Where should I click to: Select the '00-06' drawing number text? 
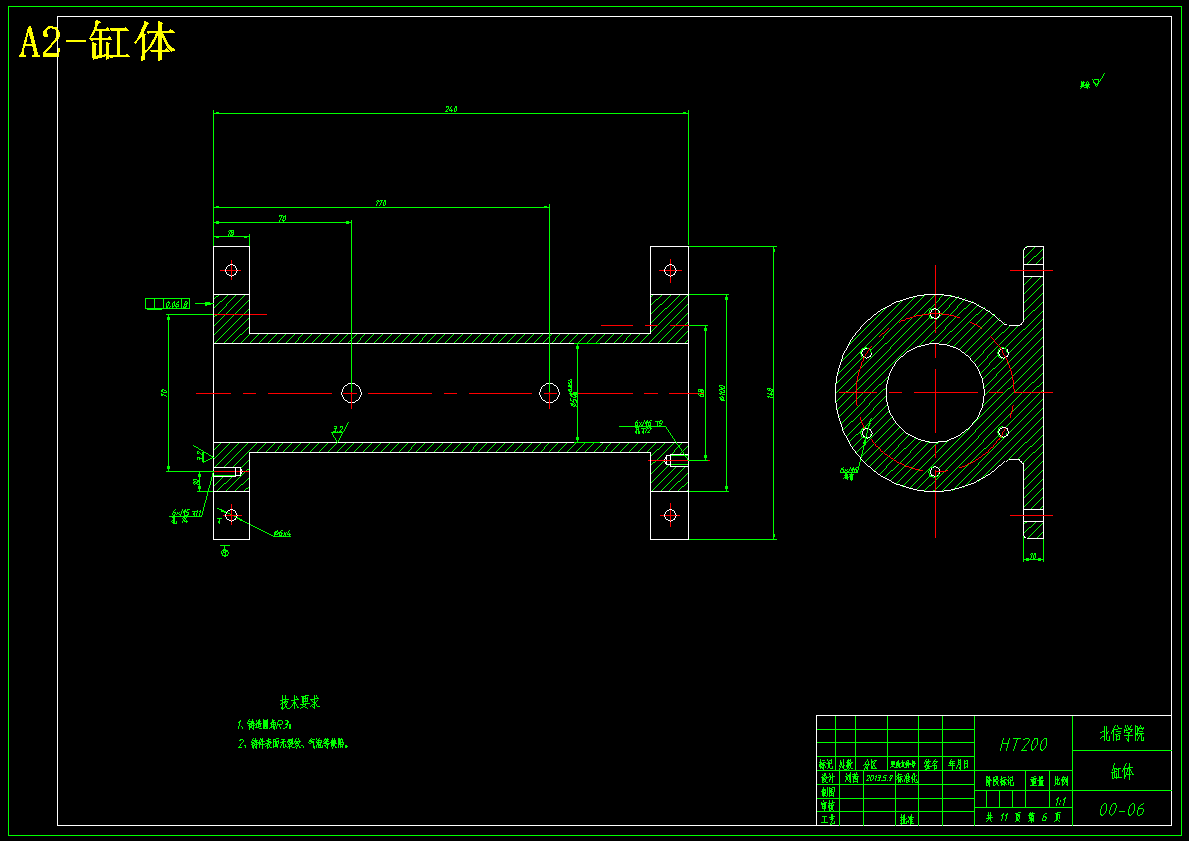(x=1122, y=809)
